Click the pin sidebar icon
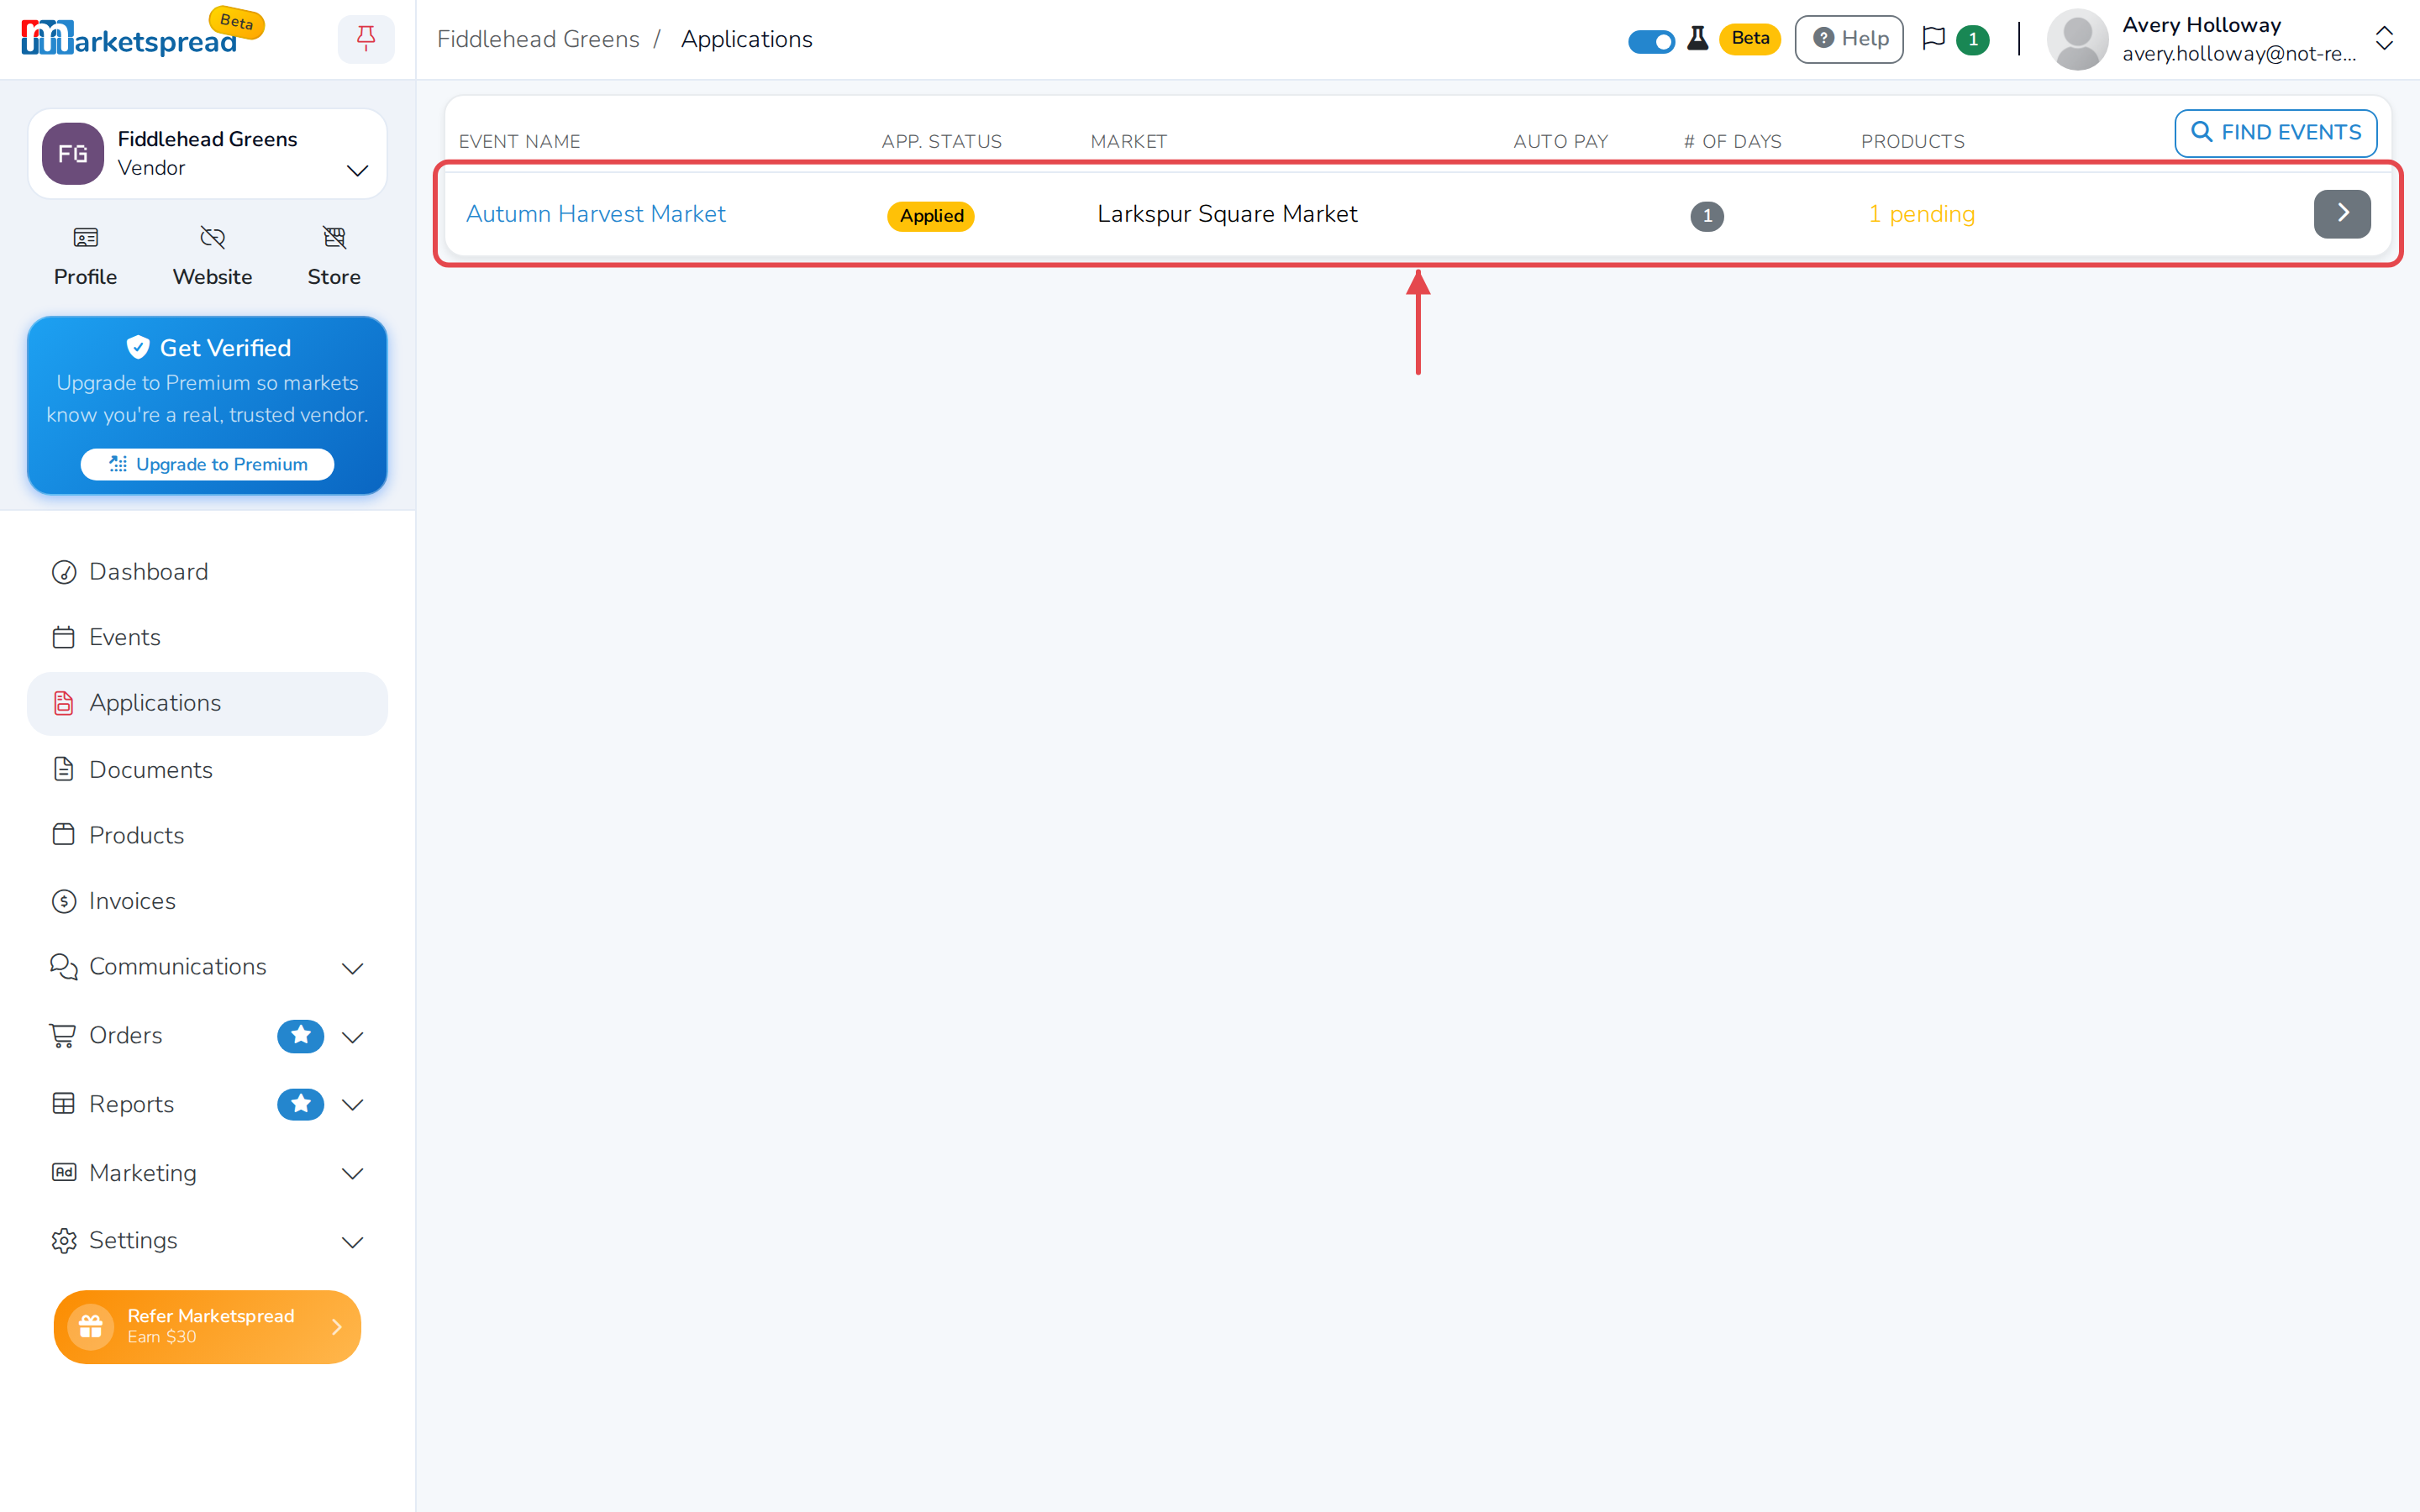 point(366,39)
